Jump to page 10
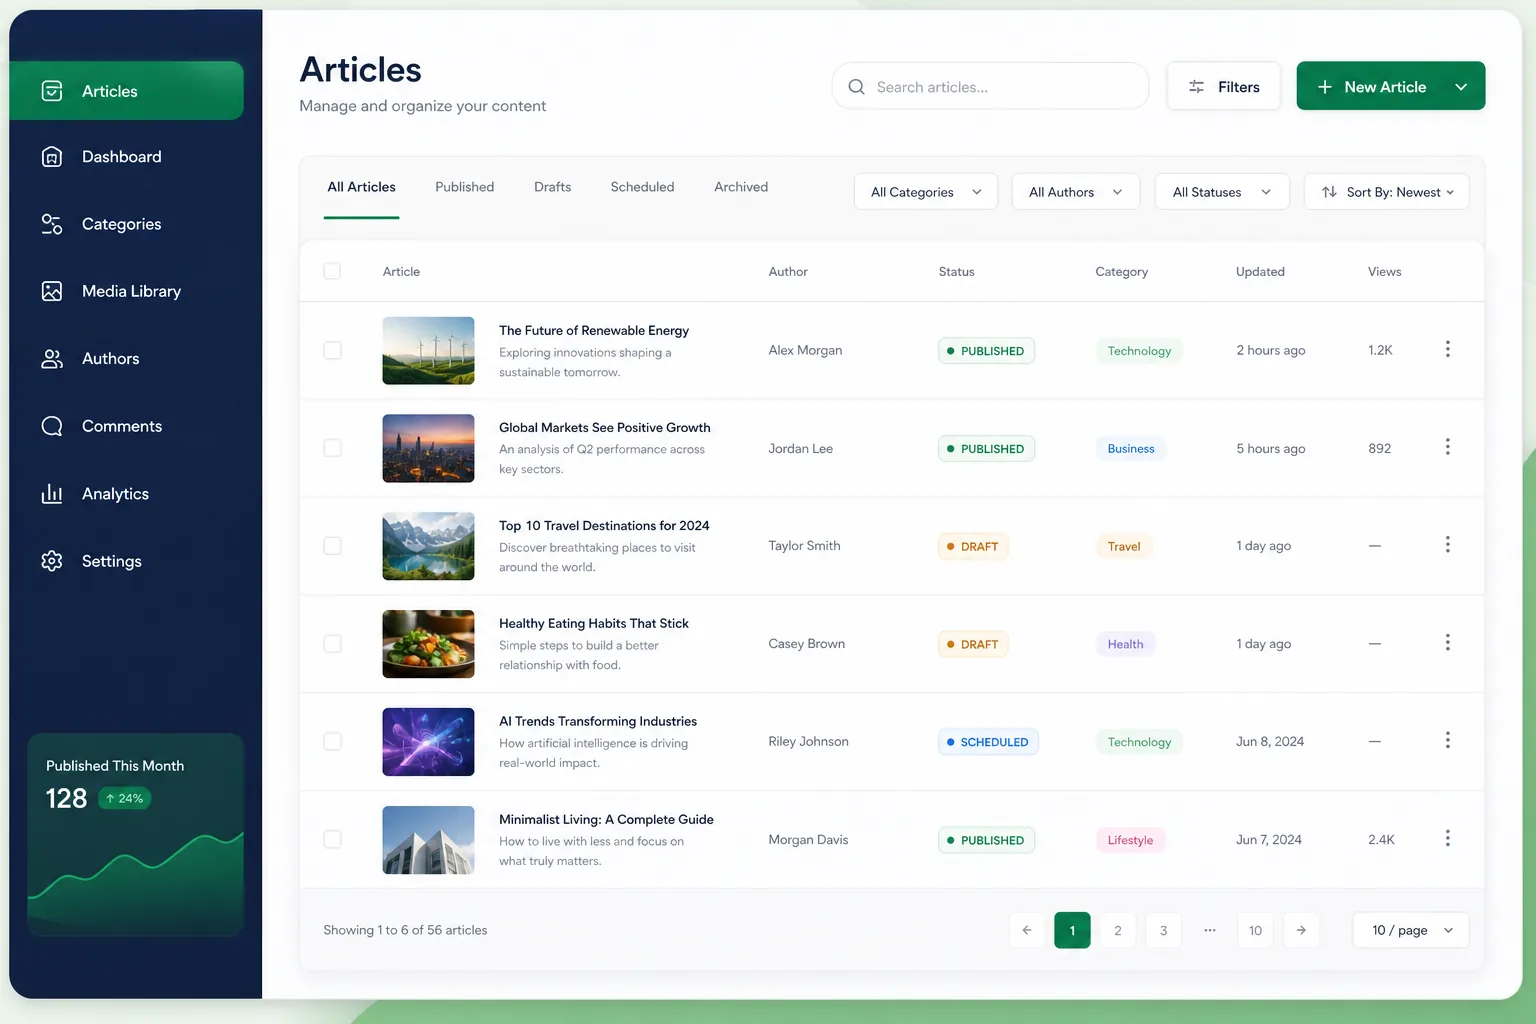 pyautogui.click(x=1255, y=930)
